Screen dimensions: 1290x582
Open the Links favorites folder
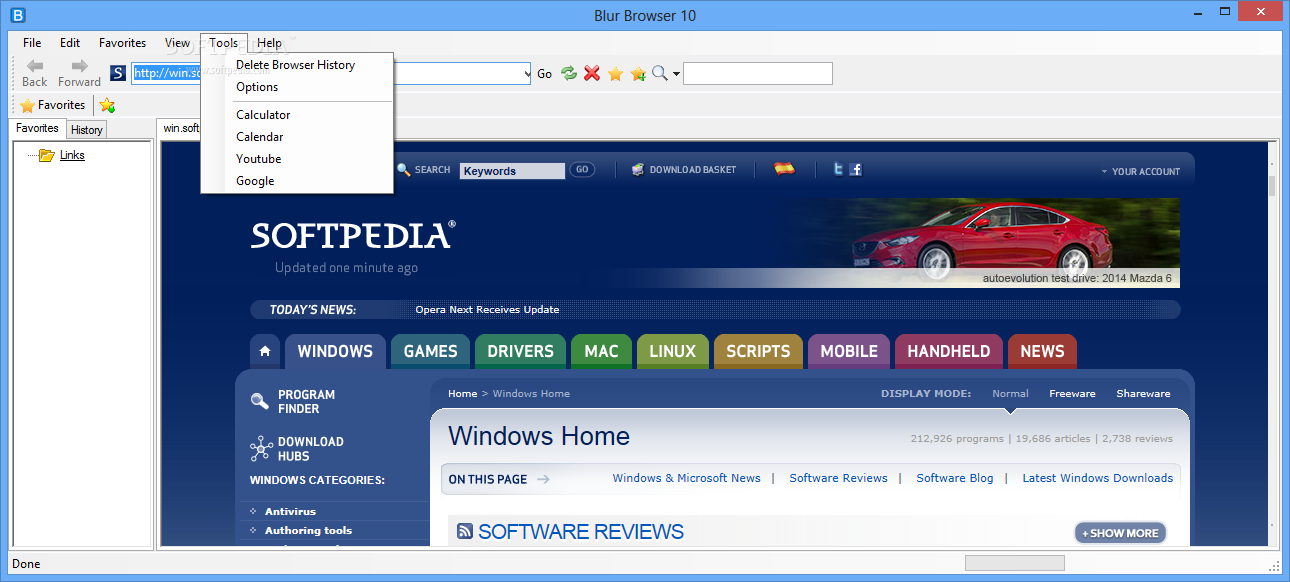click(x=72, y=155)
